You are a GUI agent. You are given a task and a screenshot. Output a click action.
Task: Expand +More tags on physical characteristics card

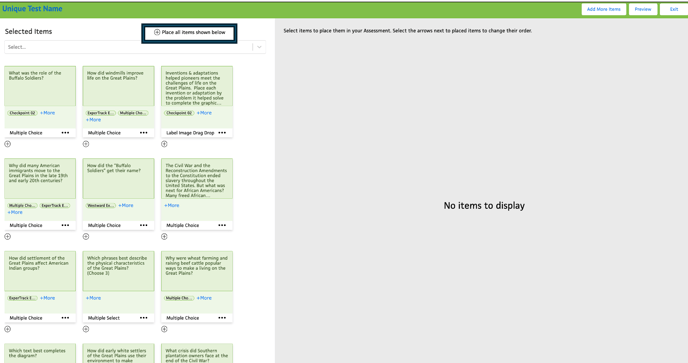pyautogui.click(x=93, y=298)
